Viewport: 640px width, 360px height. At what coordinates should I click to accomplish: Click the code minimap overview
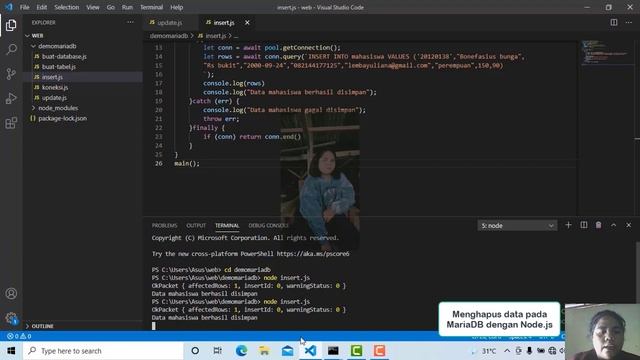pos(606,53)
